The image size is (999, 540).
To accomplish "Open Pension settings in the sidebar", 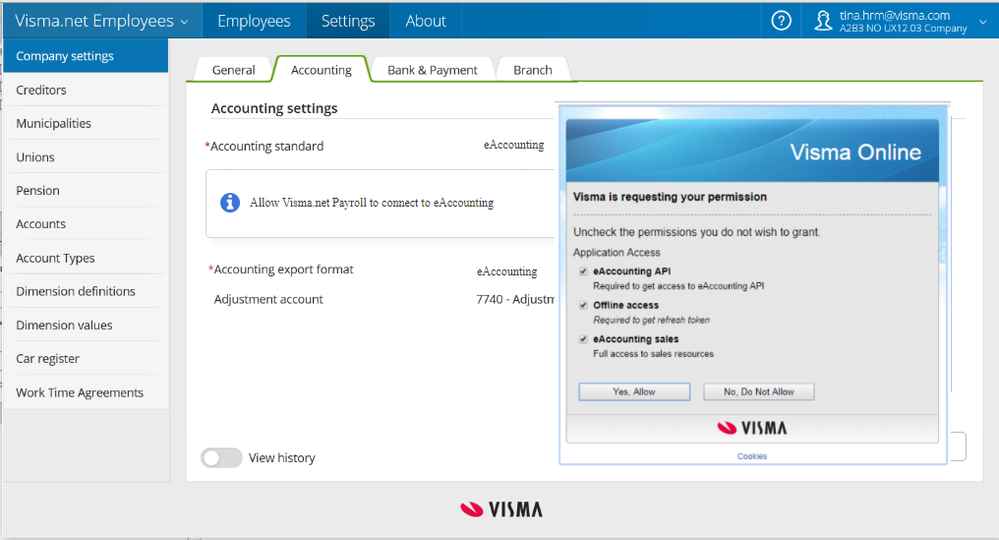I will click(x=86, y=190).
